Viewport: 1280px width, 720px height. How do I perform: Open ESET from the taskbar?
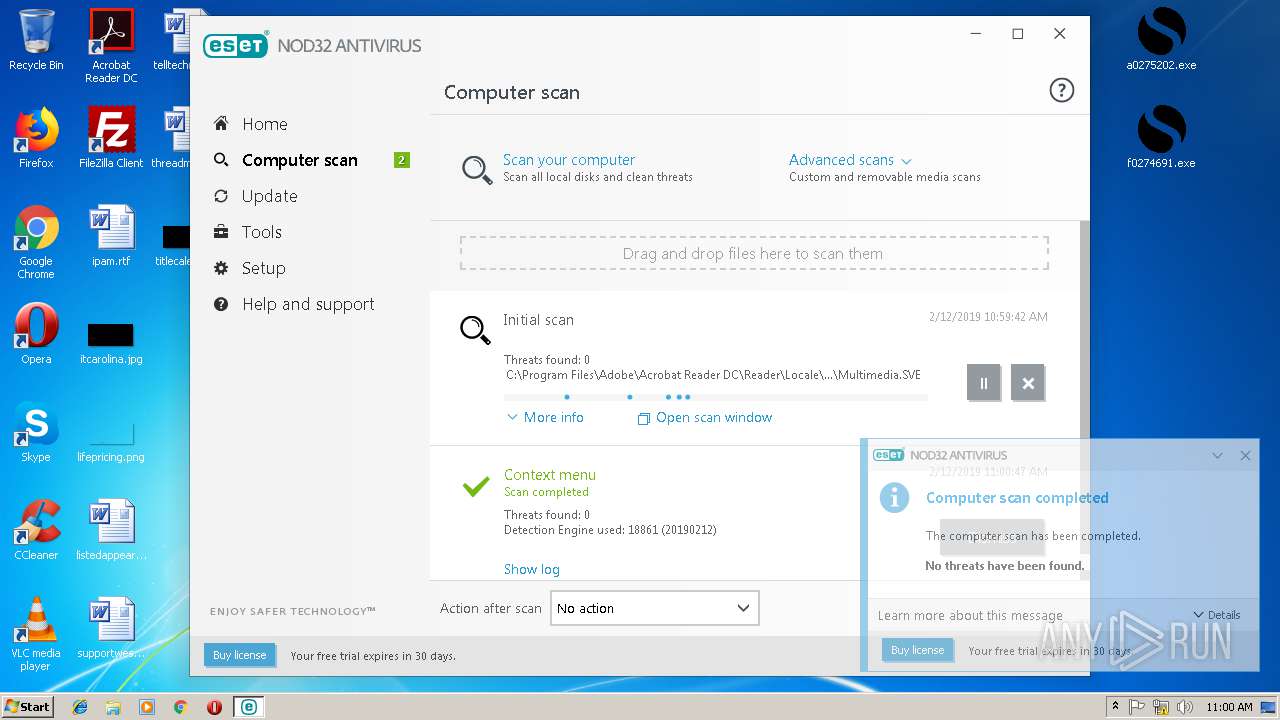click(x=248, y=707)
